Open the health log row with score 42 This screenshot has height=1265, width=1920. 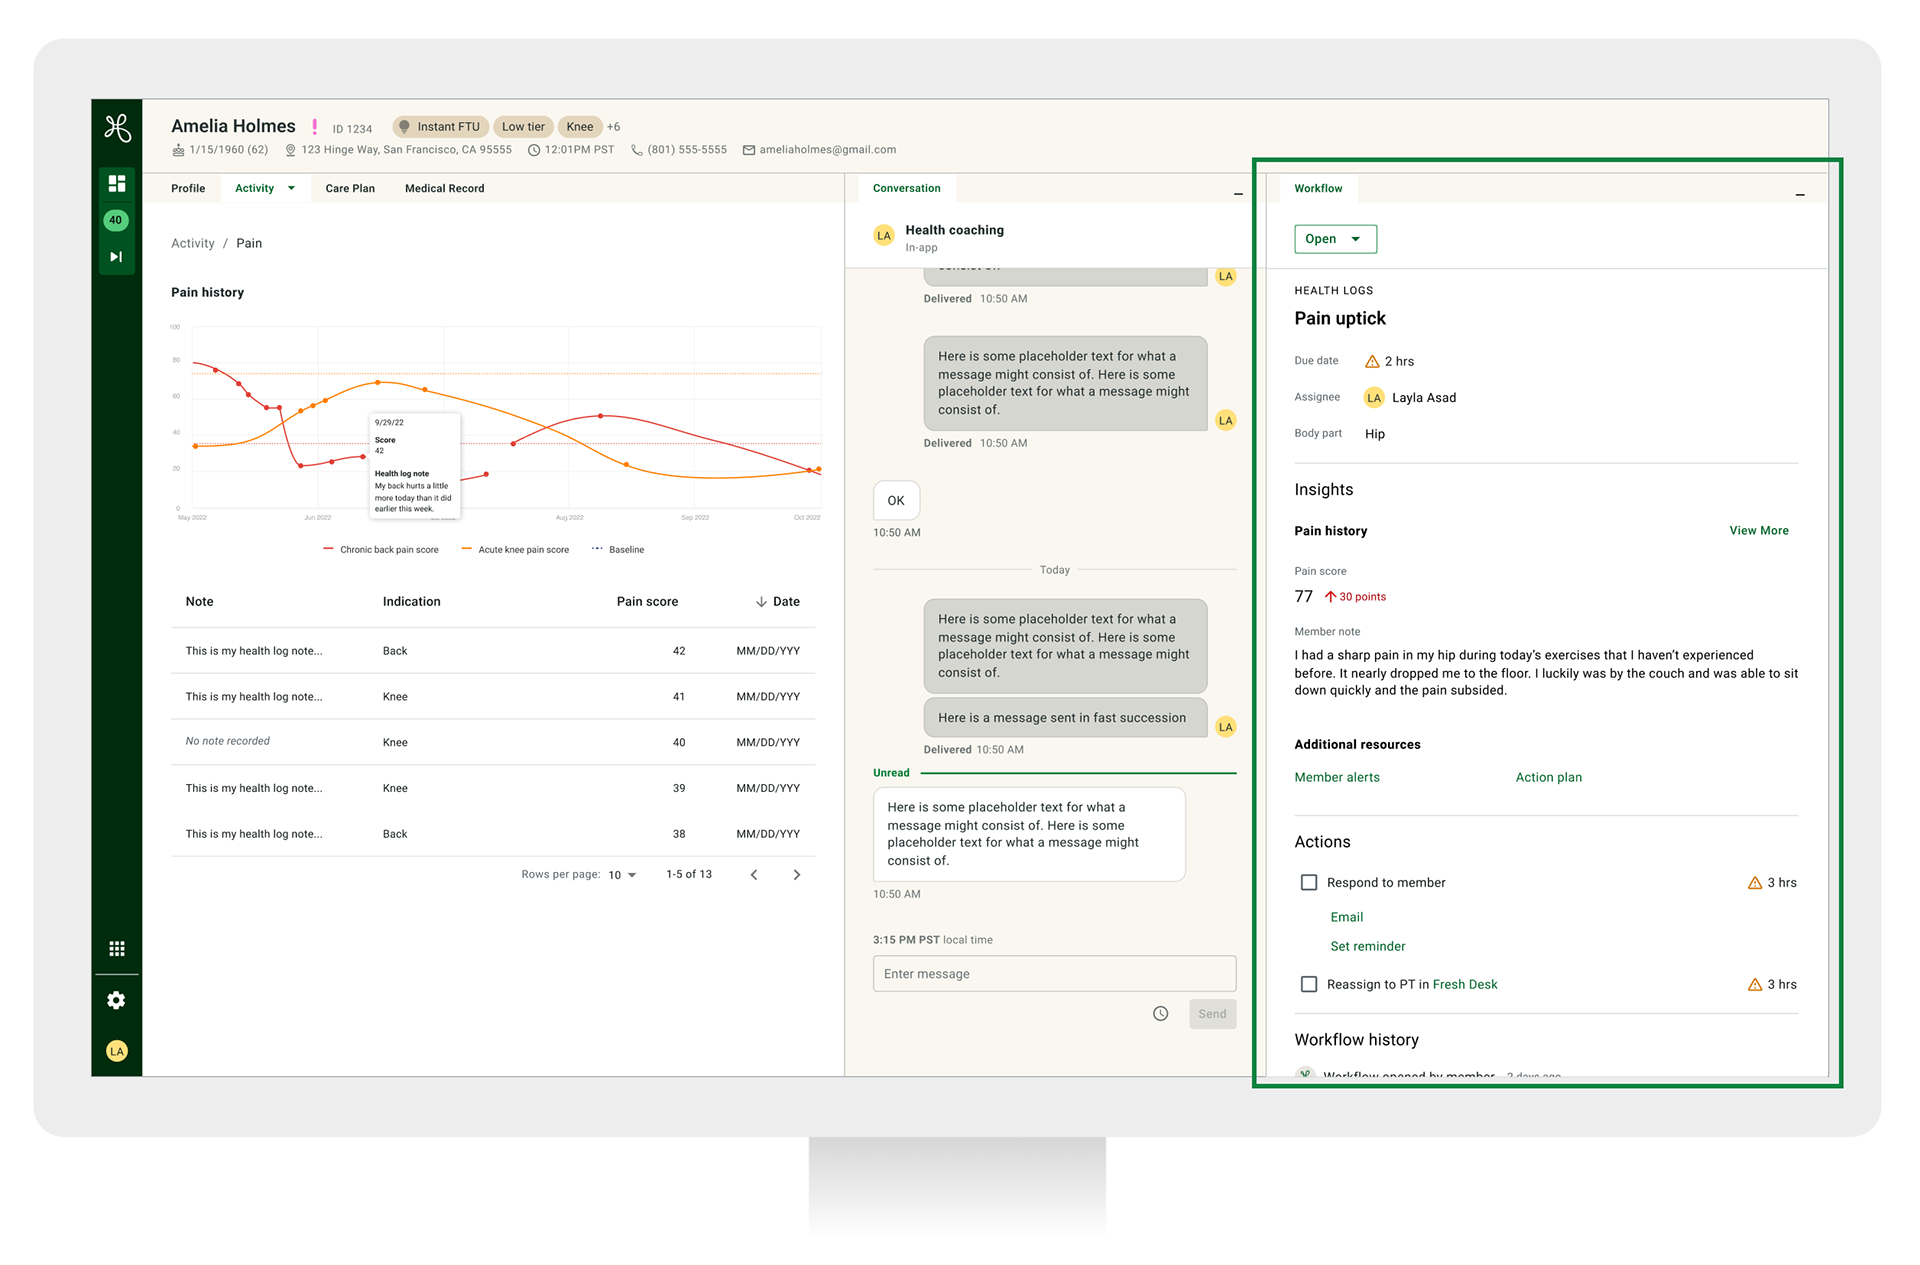[493, 651]
